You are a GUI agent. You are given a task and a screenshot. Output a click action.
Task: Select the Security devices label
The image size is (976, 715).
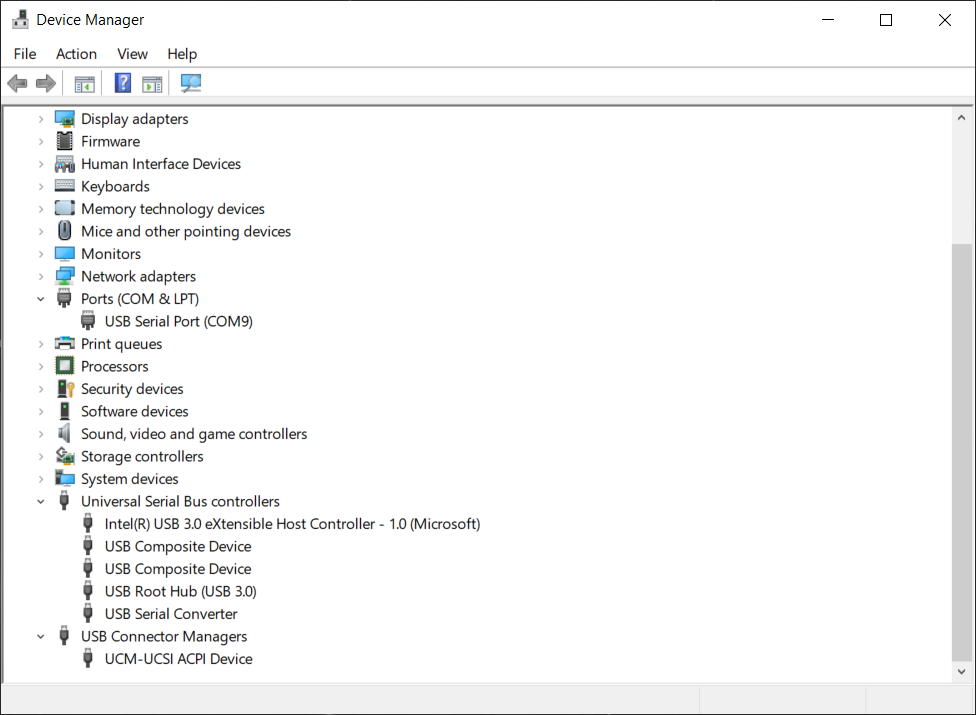[x=133, y=389]
